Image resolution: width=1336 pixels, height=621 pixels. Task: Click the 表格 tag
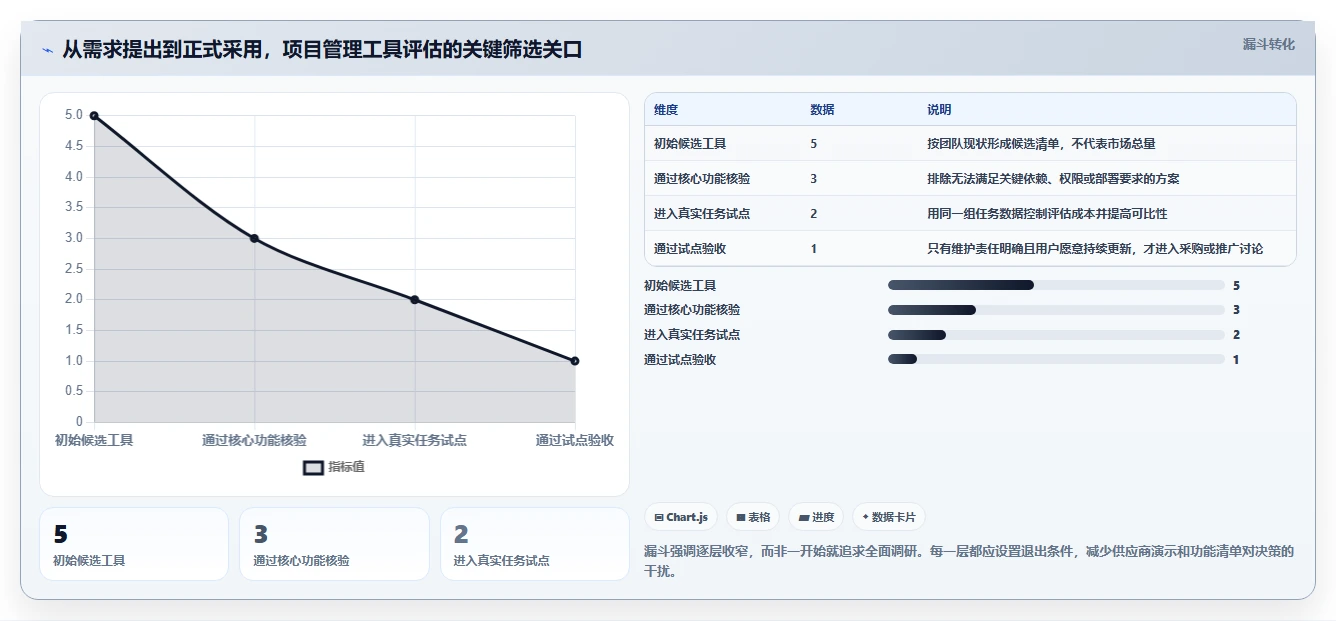tap(752, 517)
